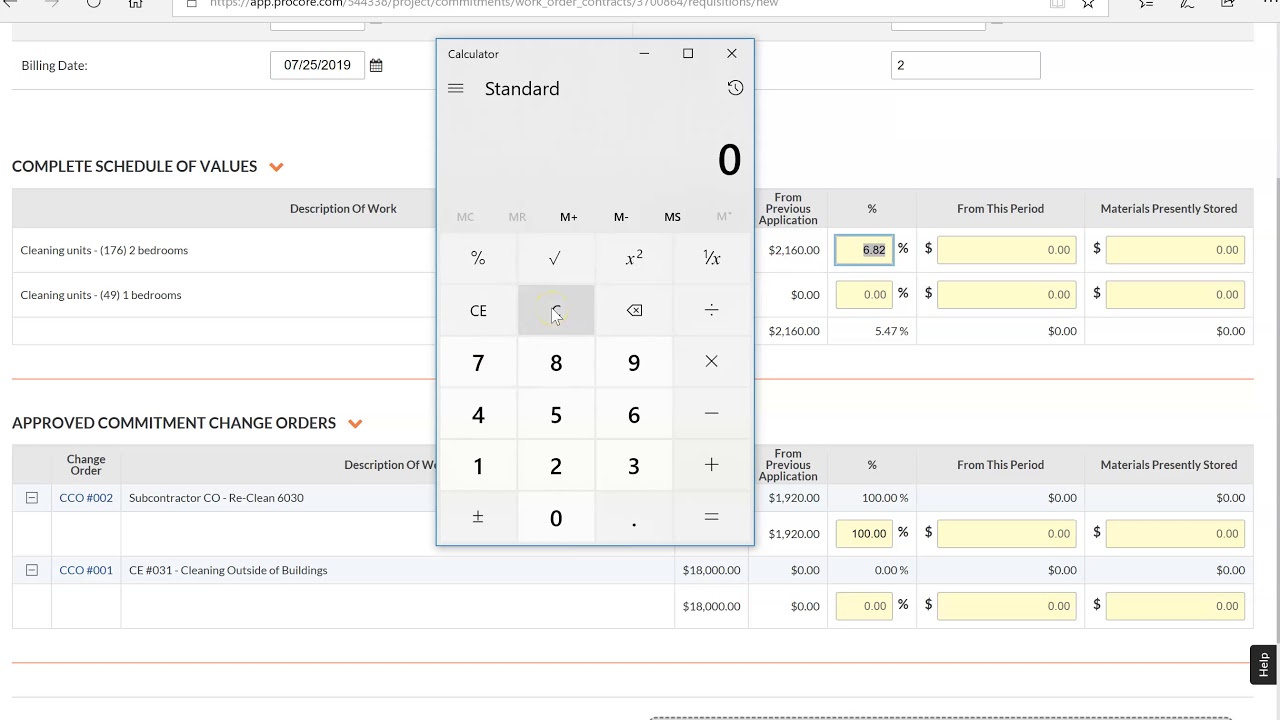Select 'CE #031 - Cleaning Outside of Buildings' text
Image resolution: width=1280 pixels, height=720 pixels.
click(x=228, y=570)
